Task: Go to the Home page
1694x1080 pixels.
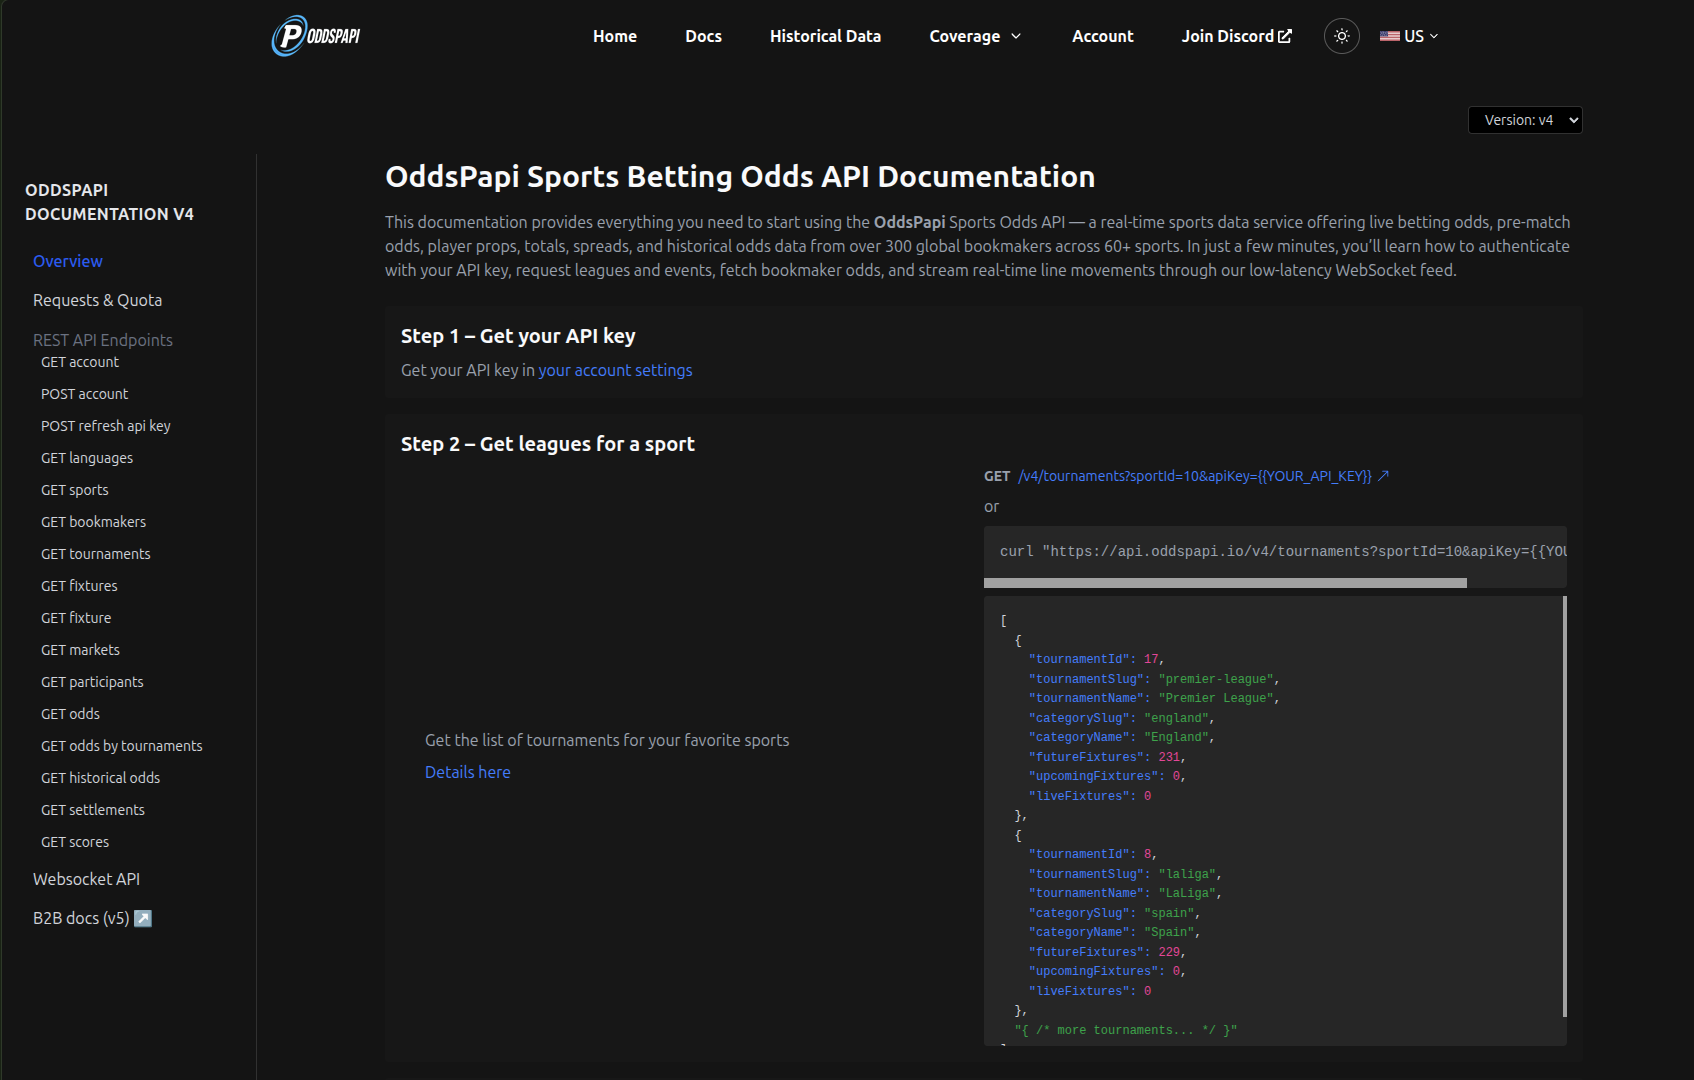Action: point(615,36)
